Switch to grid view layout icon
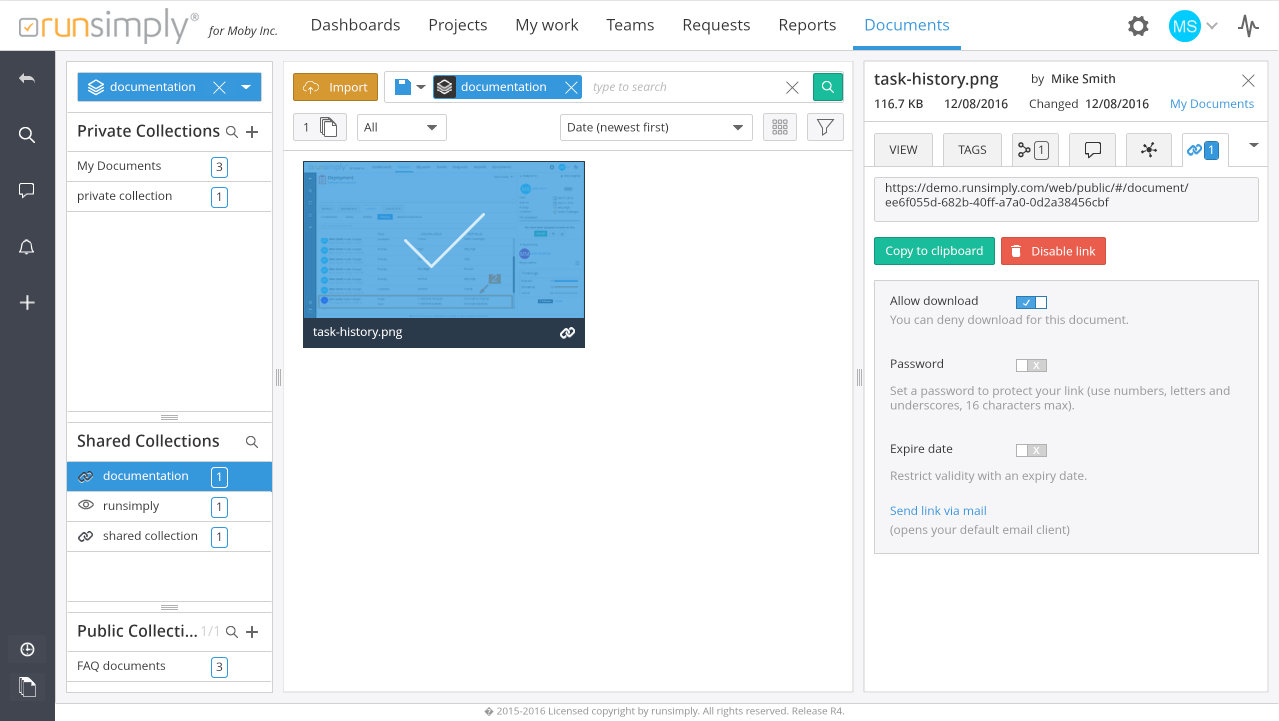Image resolution: width=1279 pixels, height=721 pixels. click(x=780, y=127)
